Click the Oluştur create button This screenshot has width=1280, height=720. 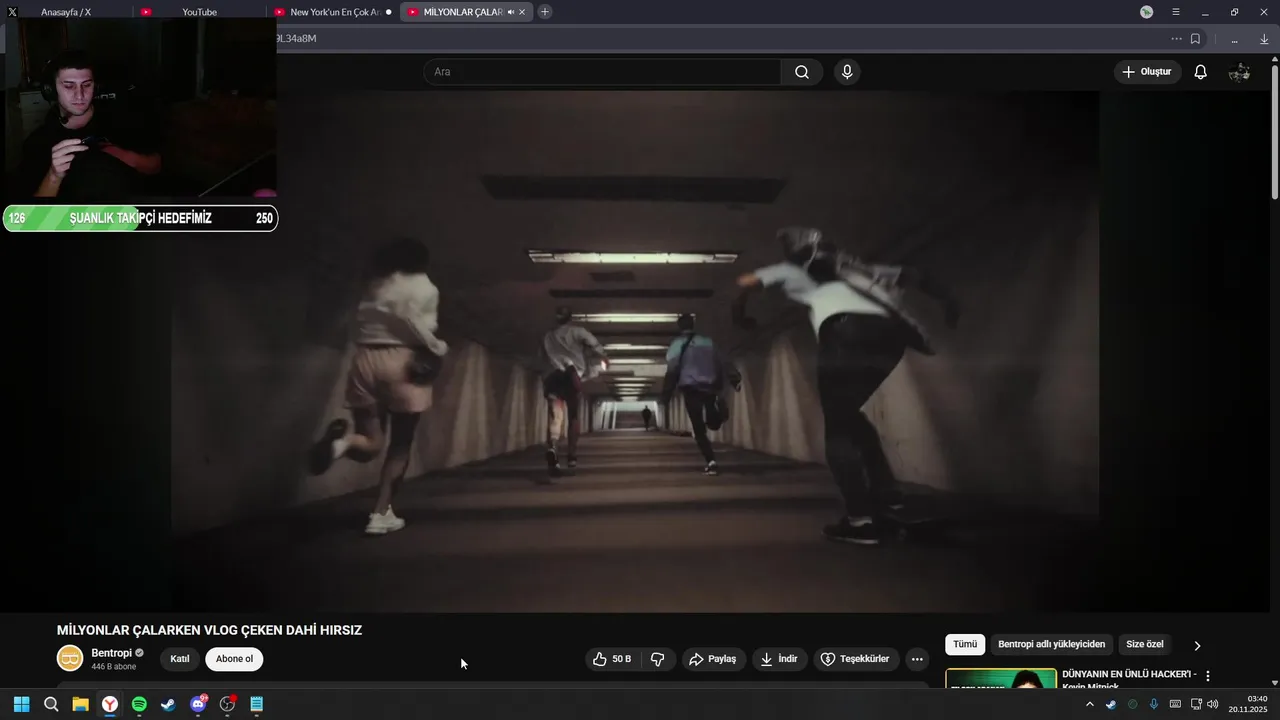click(x=1147, y=72)
